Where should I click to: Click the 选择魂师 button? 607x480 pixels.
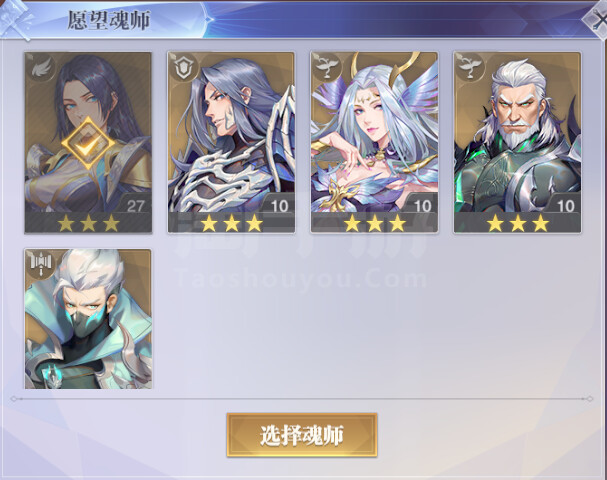[302, 435]
